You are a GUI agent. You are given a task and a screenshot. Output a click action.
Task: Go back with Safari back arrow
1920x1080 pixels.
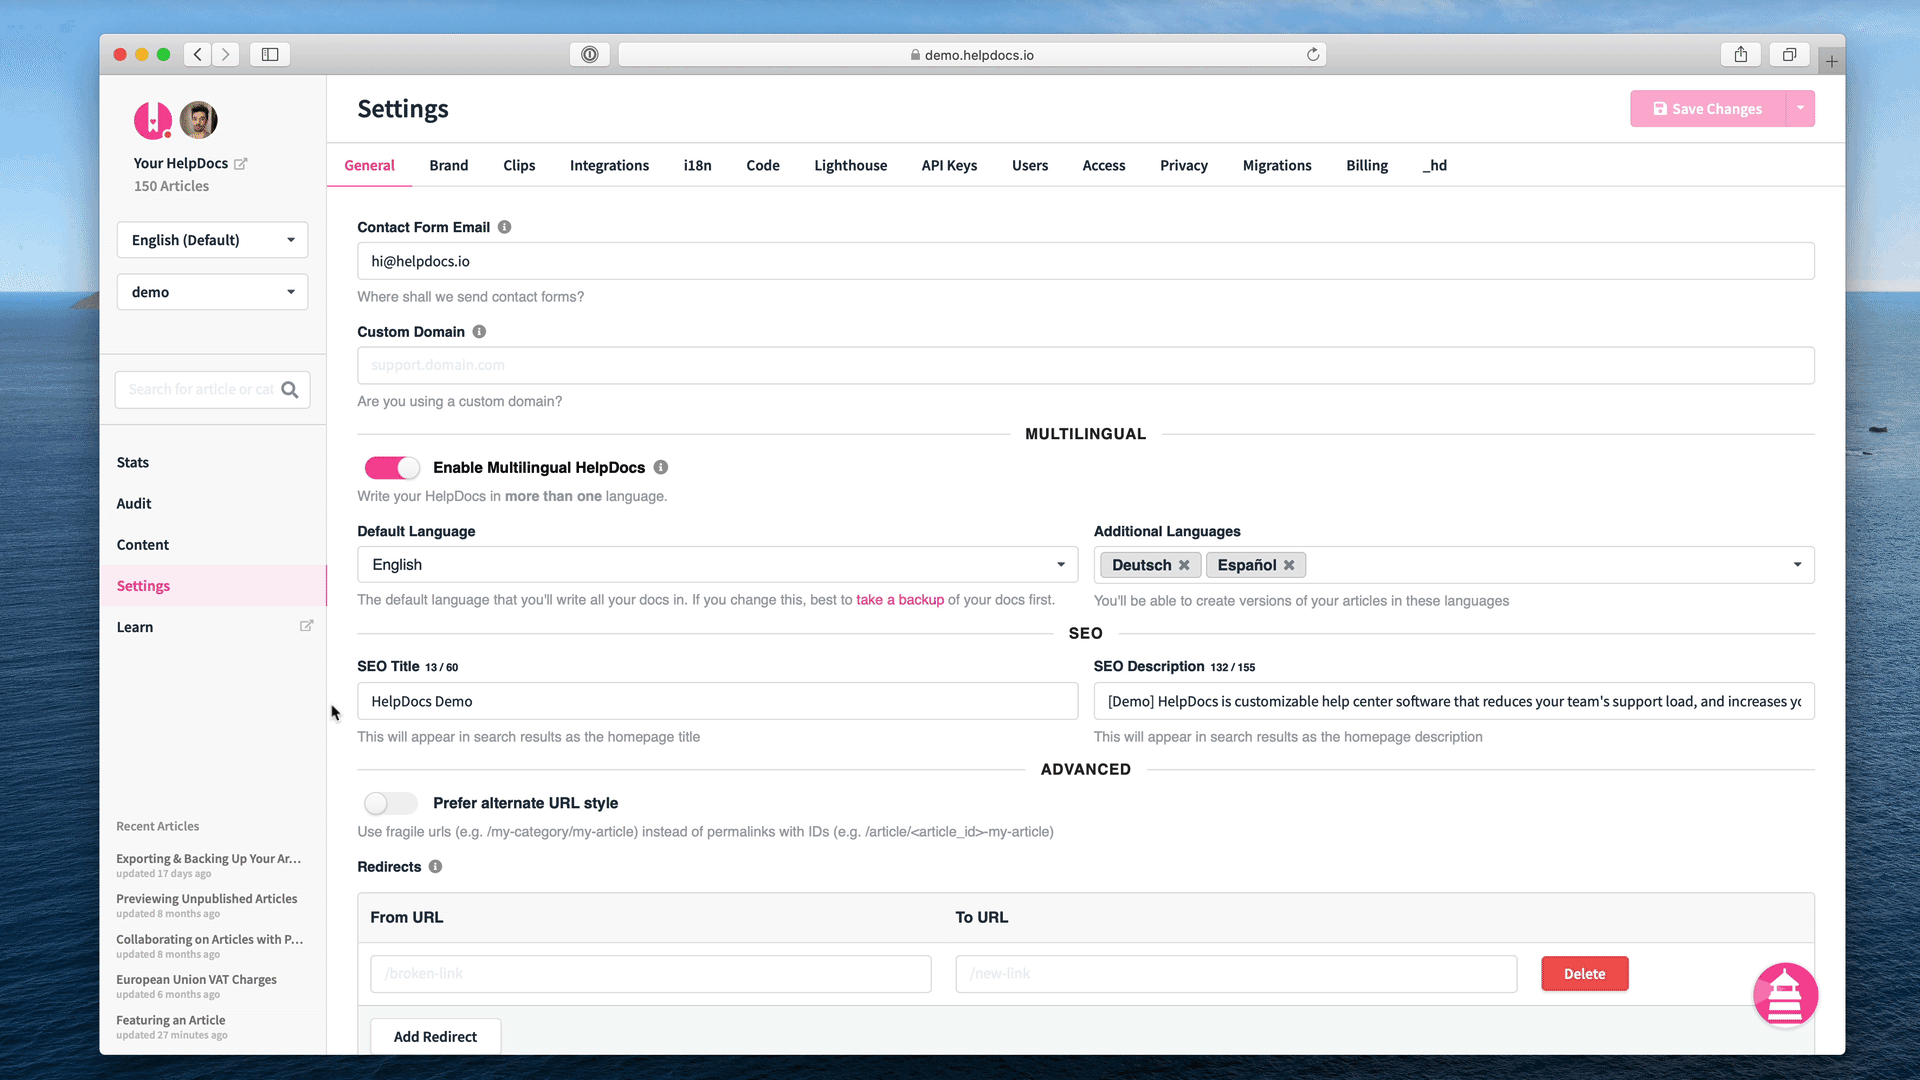coord(198,54)
